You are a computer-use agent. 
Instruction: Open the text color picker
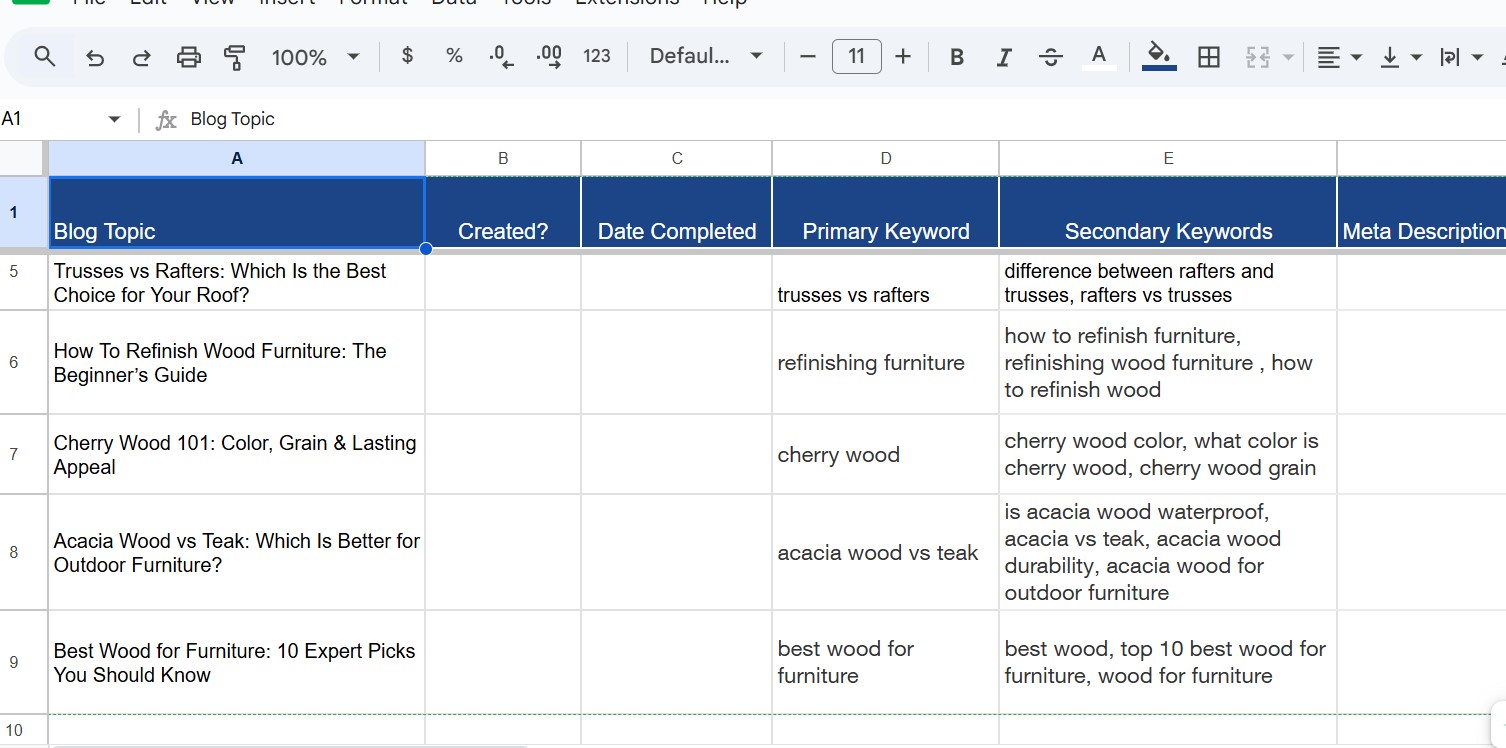coord(1099,57)
